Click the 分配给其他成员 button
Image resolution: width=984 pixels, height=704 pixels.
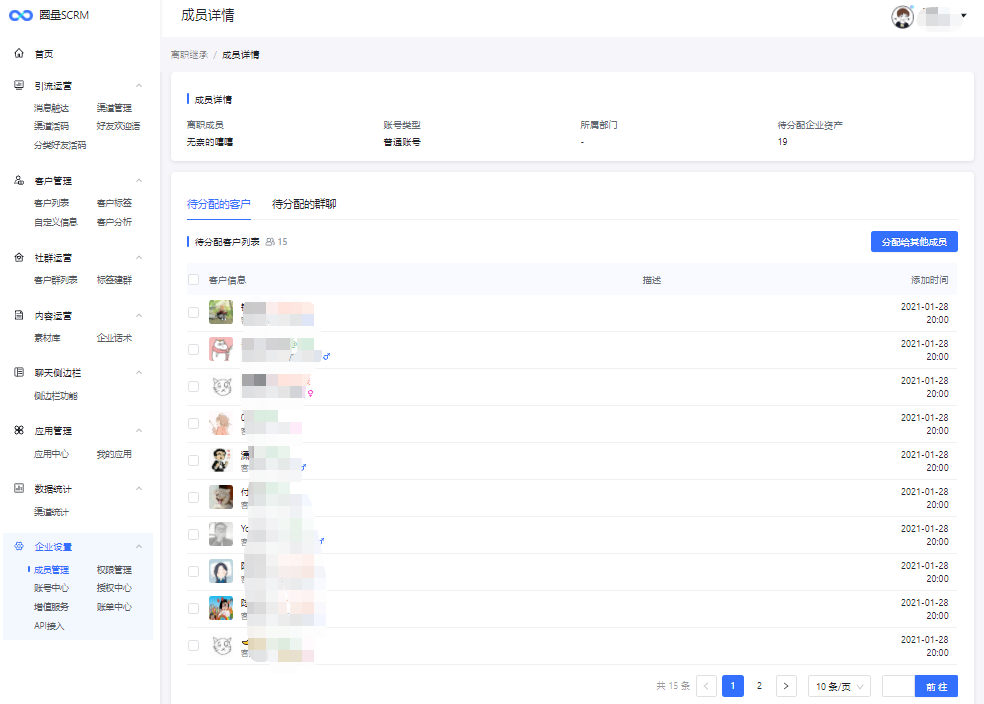(914, 242)
